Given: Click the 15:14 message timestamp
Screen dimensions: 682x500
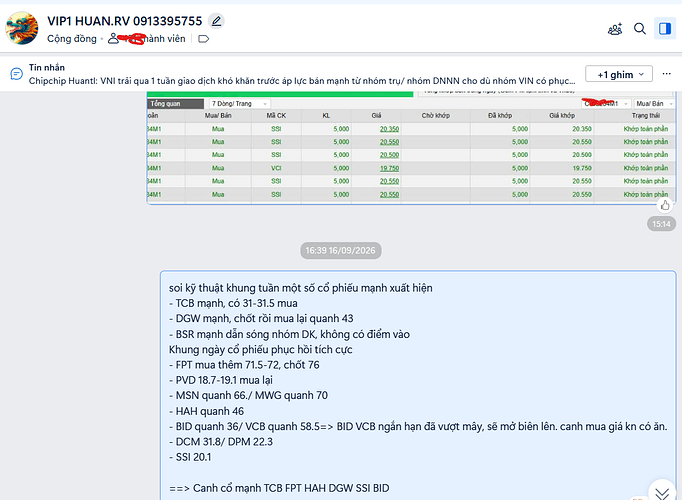Looking at the screenshot, I should pyautogui.click(x=661, y=224).
